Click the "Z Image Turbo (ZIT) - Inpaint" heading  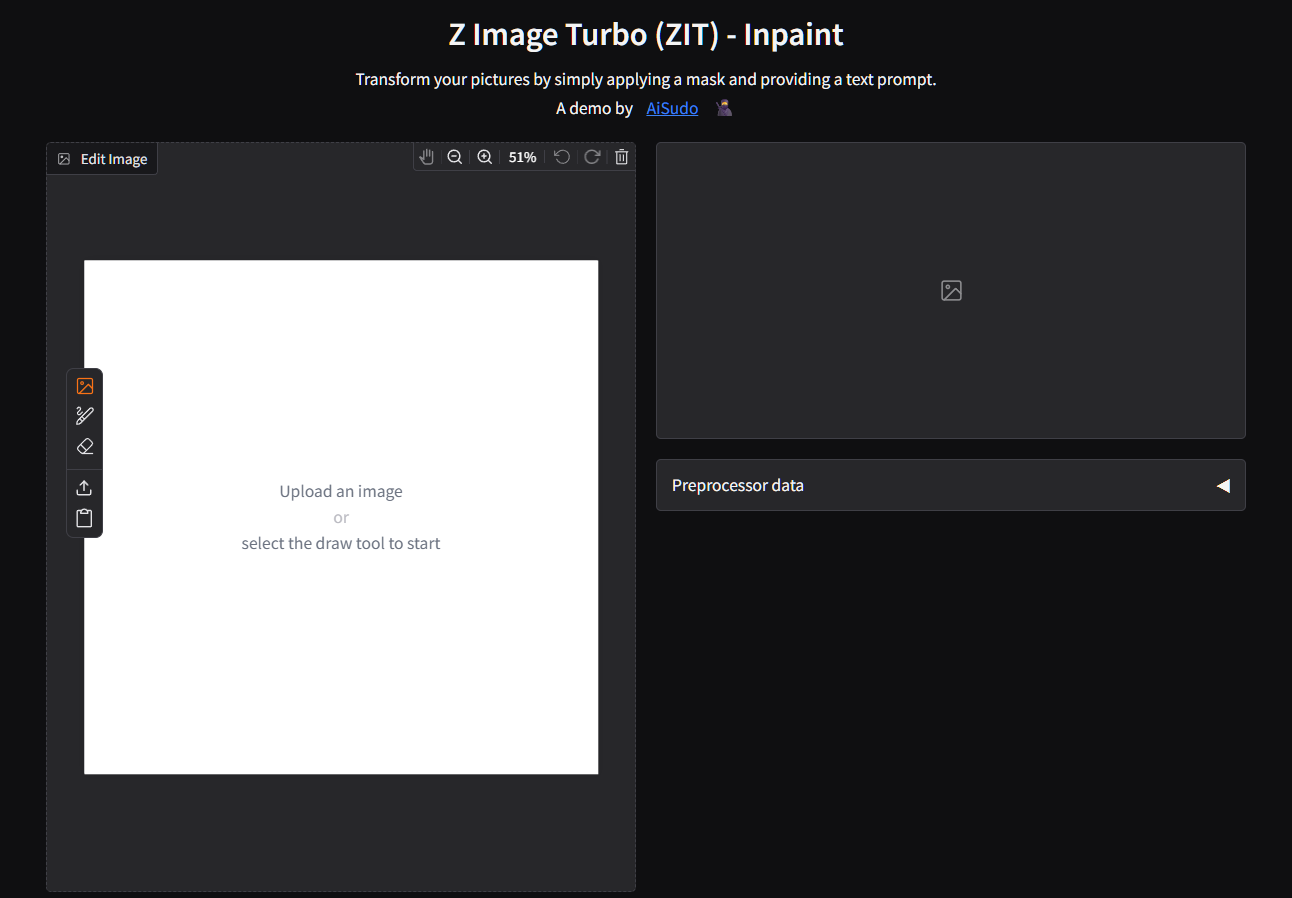pos(646,34)
